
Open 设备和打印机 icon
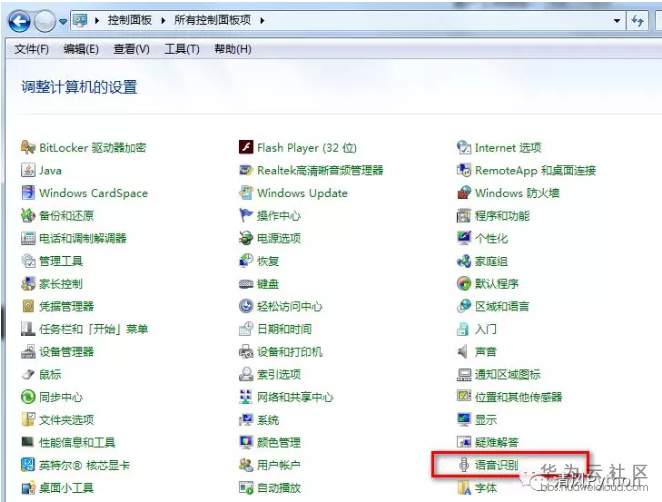pyautogui.click(x=246, y=352)
